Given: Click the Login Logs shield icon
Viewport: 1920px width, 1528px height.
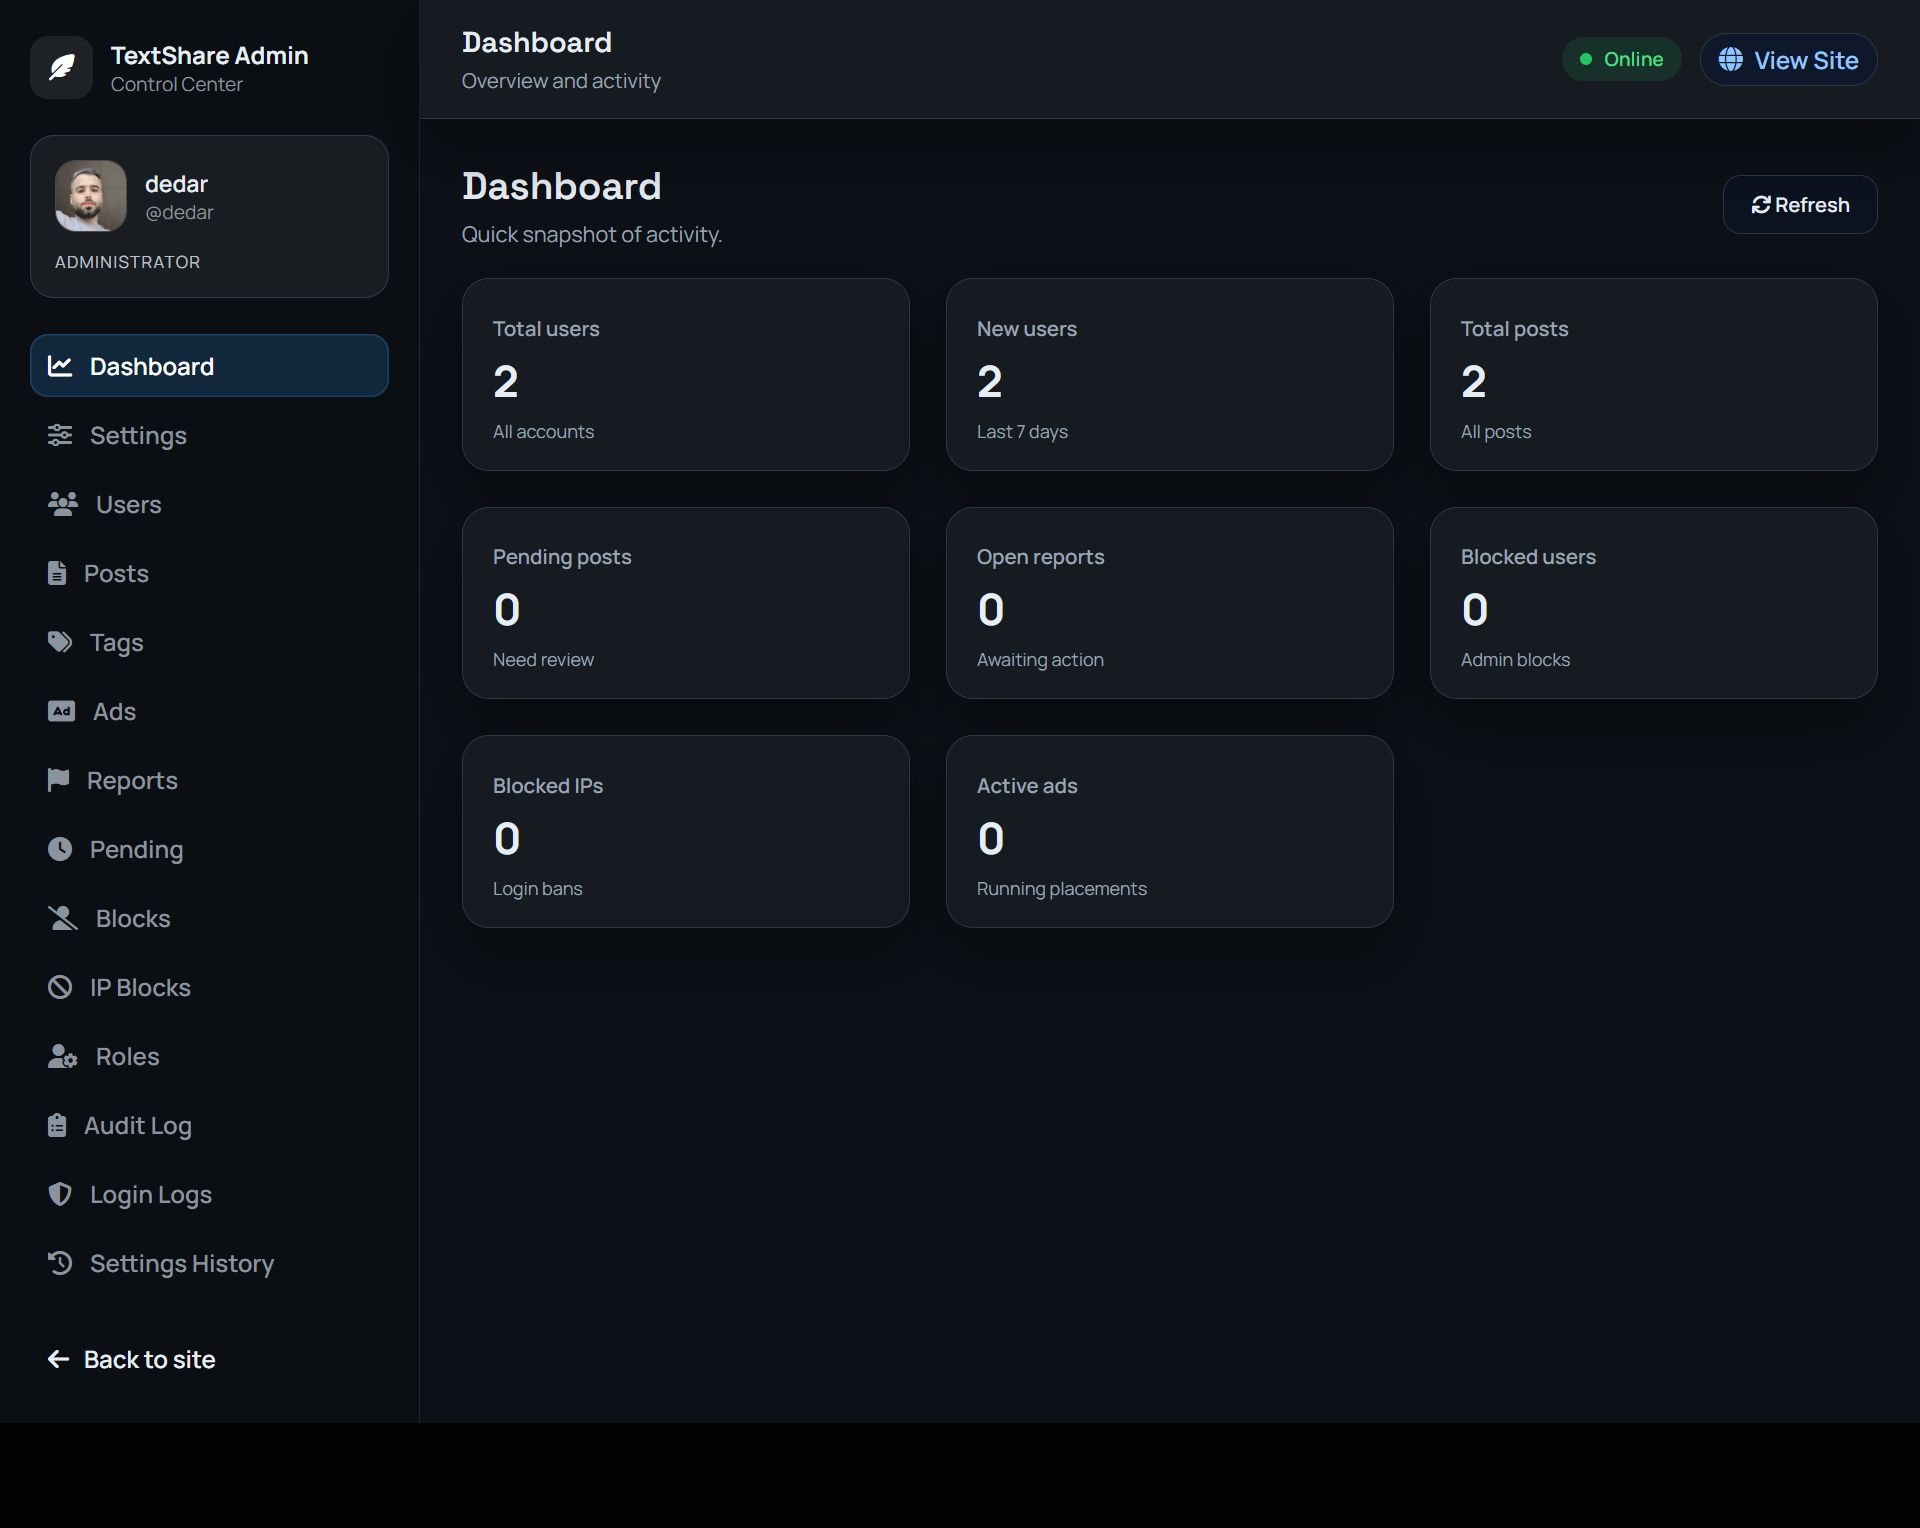Looking at the screenshot, I should coord(60,1194).
